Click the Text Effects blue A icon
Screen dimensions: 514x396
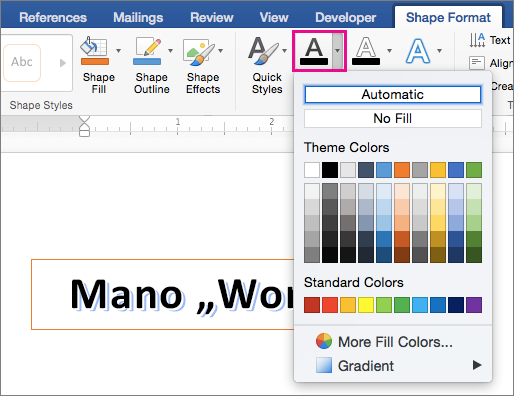point(418,51)
